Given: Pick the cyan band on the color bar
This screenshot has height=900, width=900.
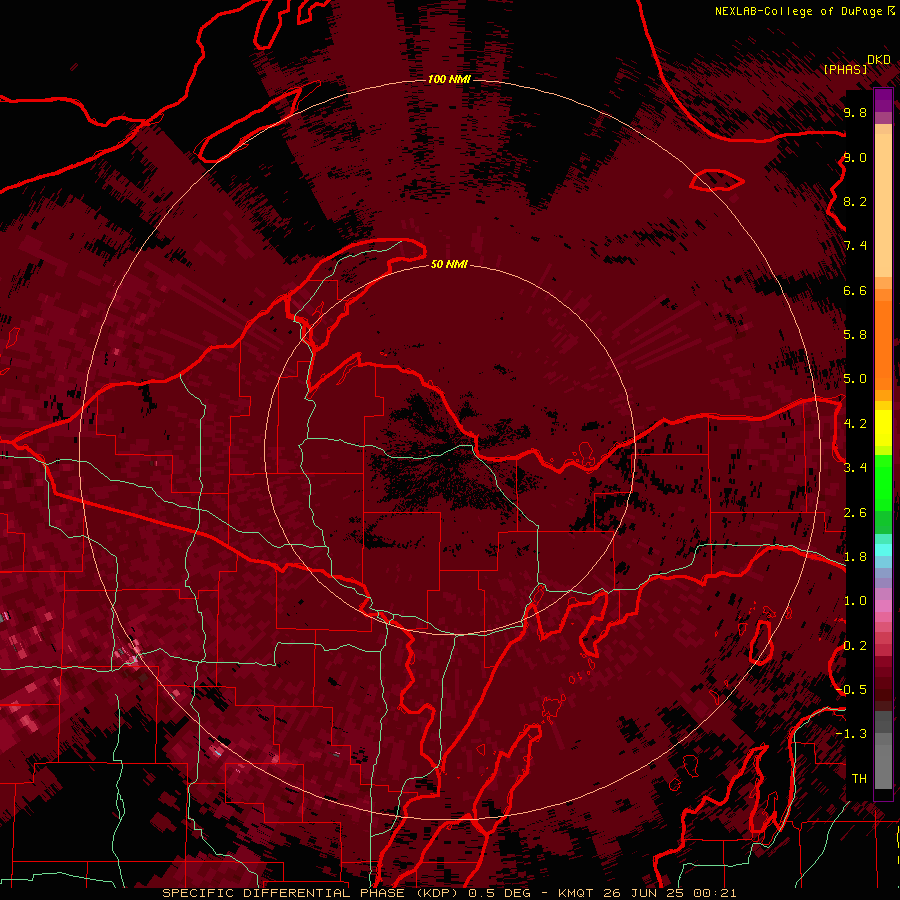Looking at the screenshot, I should click(x=883, y=549).
